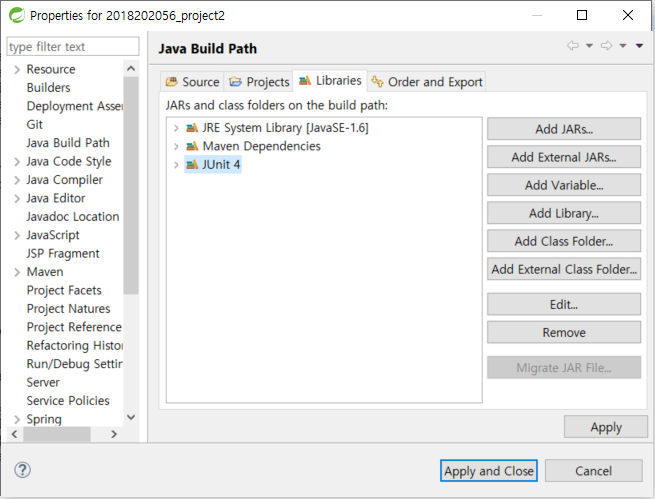Click the Source tab folder icon
This screenshot has width=655, height=499.
pos(172,81)
